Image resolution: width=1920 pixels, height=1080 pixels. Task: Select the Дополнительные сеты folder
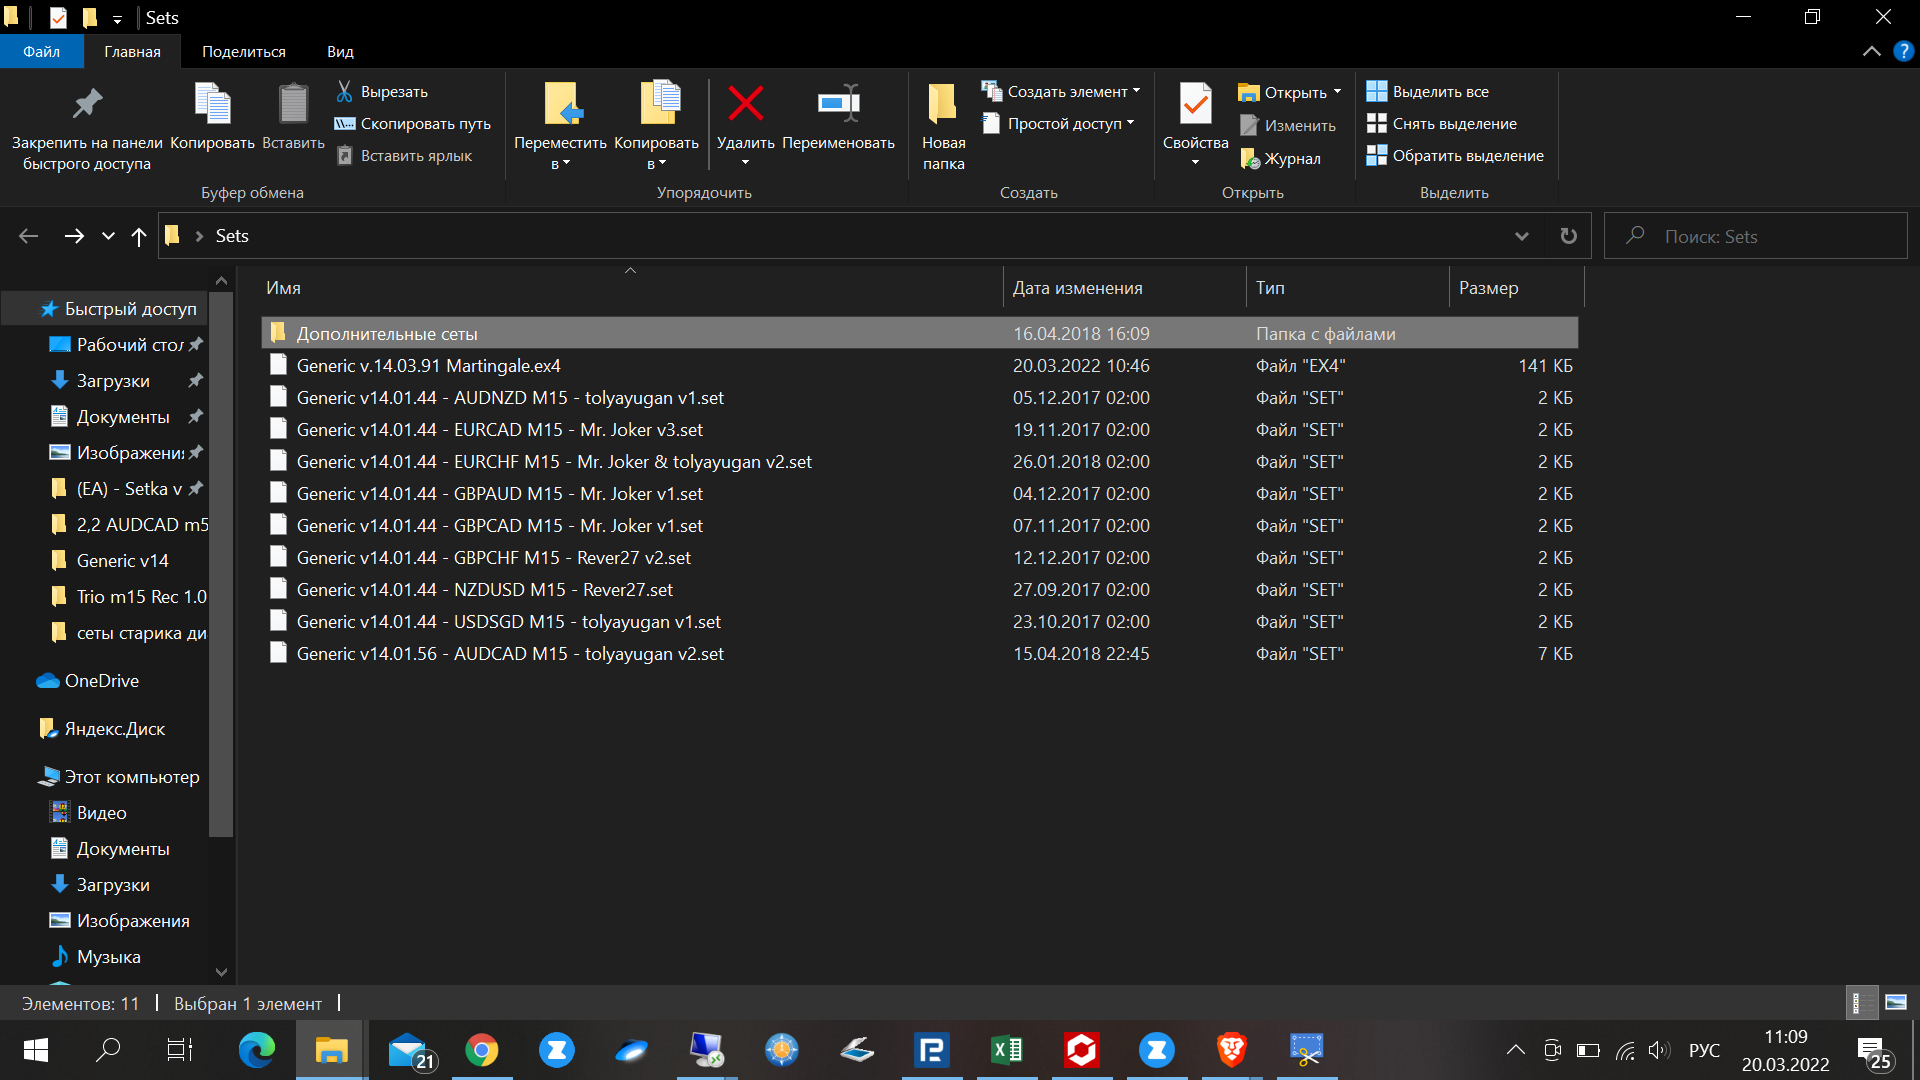coord(920,334)
